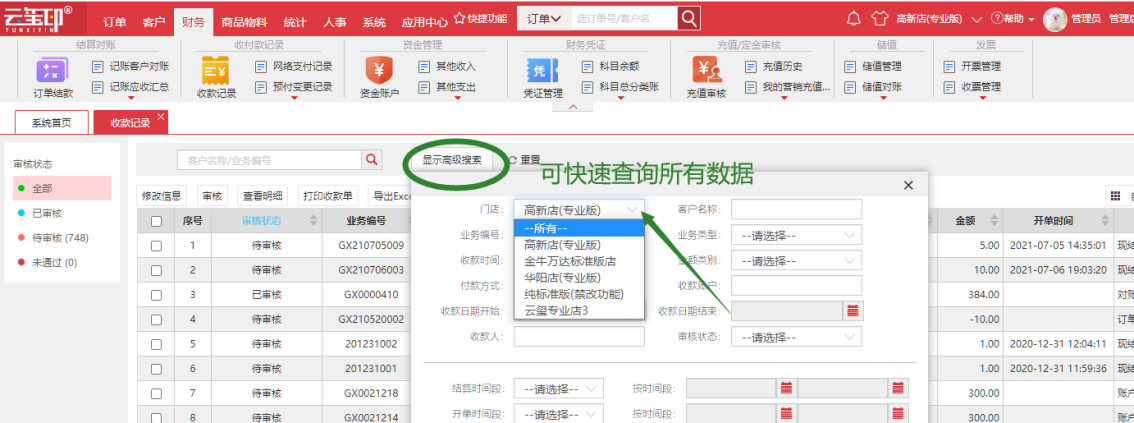Image resolution: width=1134 pixels, height=423 pixels.
Task: Click the top search magnifier button
Action: 689,18
